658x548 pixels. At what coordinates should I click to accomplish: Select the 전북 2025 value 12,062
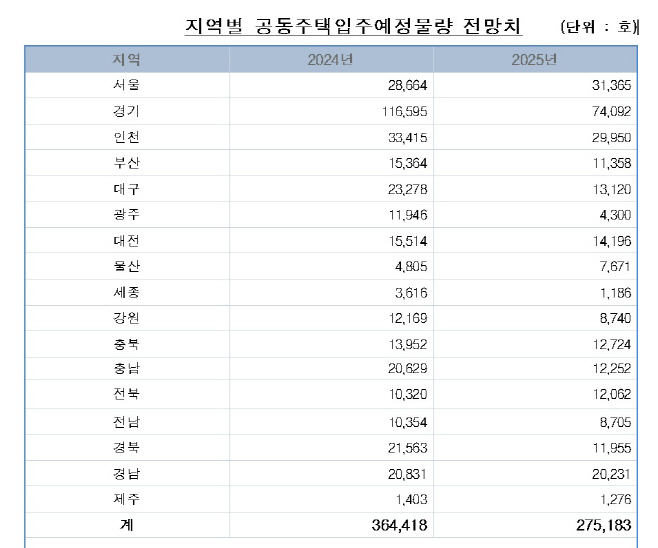[612, 394]
